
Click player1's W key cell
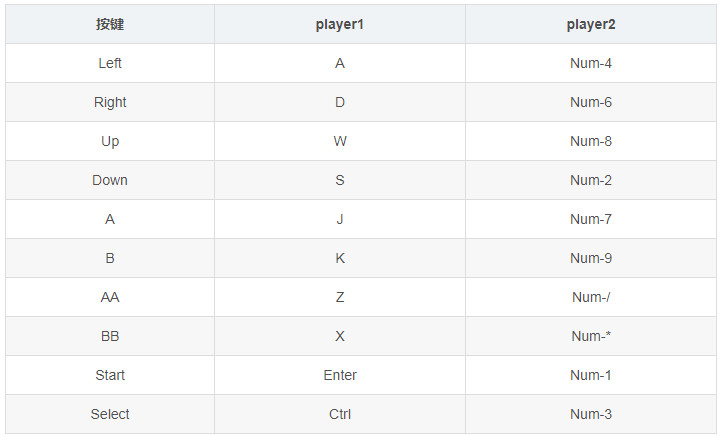340,141
